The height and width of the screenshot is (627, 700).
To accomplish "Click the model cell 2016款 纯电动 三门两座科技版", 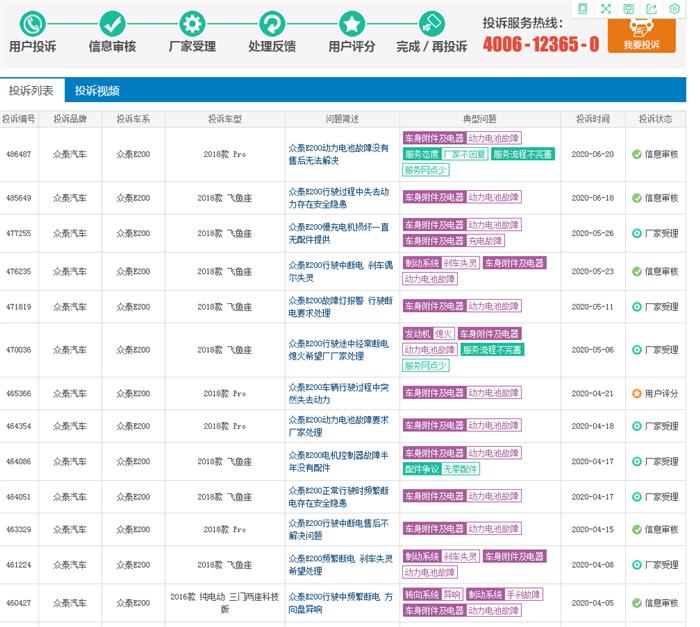I will click(x=225, y=603).
